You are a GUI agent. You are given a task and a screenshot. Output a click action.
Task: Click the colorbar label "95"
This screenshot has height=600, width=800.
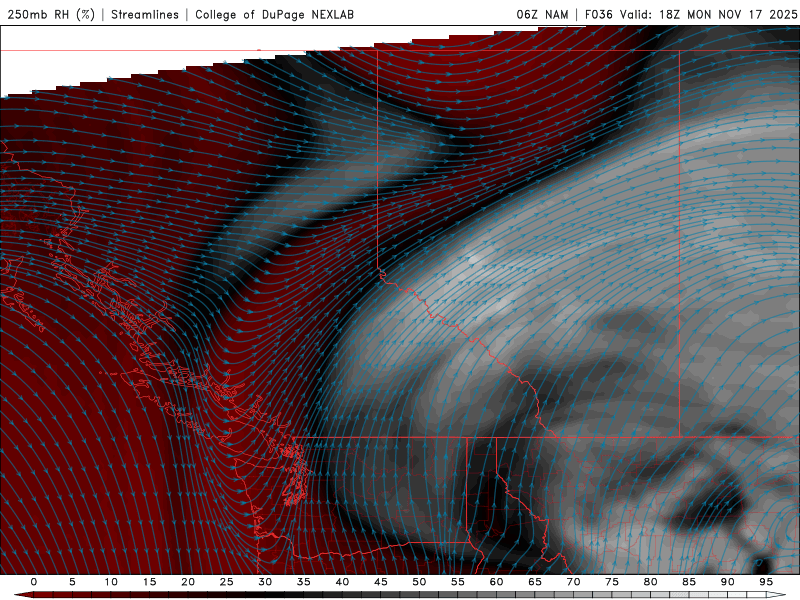(x=766, y=582)
